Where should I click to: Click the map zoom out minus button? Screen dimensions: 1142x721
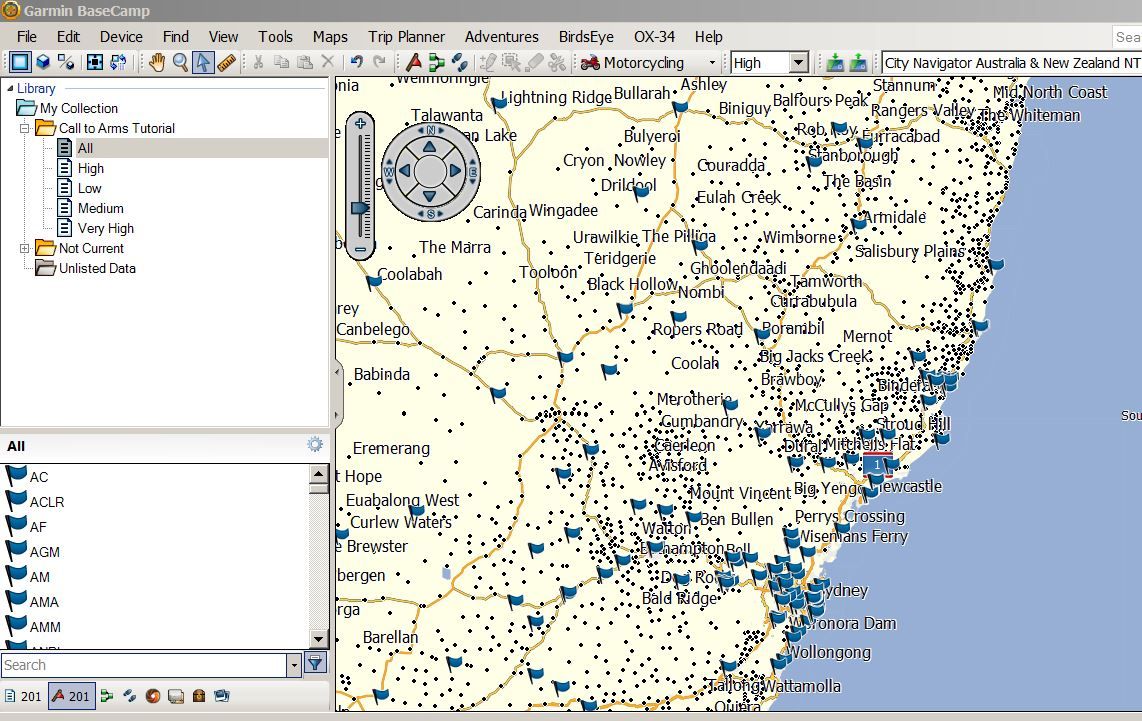360,249
